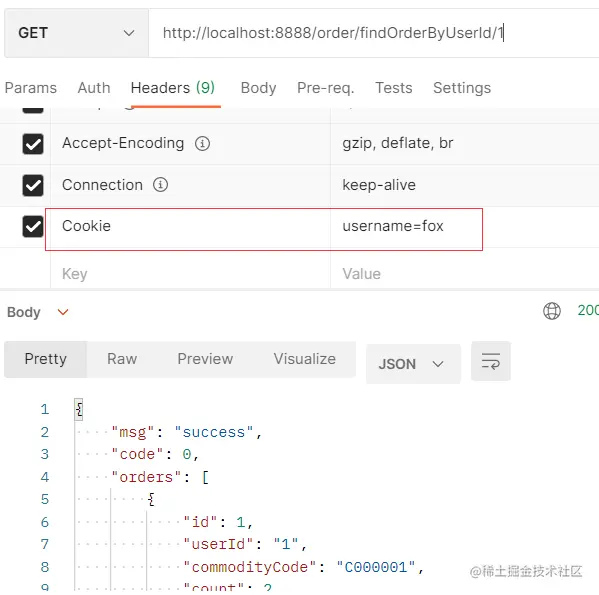Uncheck the Connection header checkbox
The image size is (599, 595).
33,185
